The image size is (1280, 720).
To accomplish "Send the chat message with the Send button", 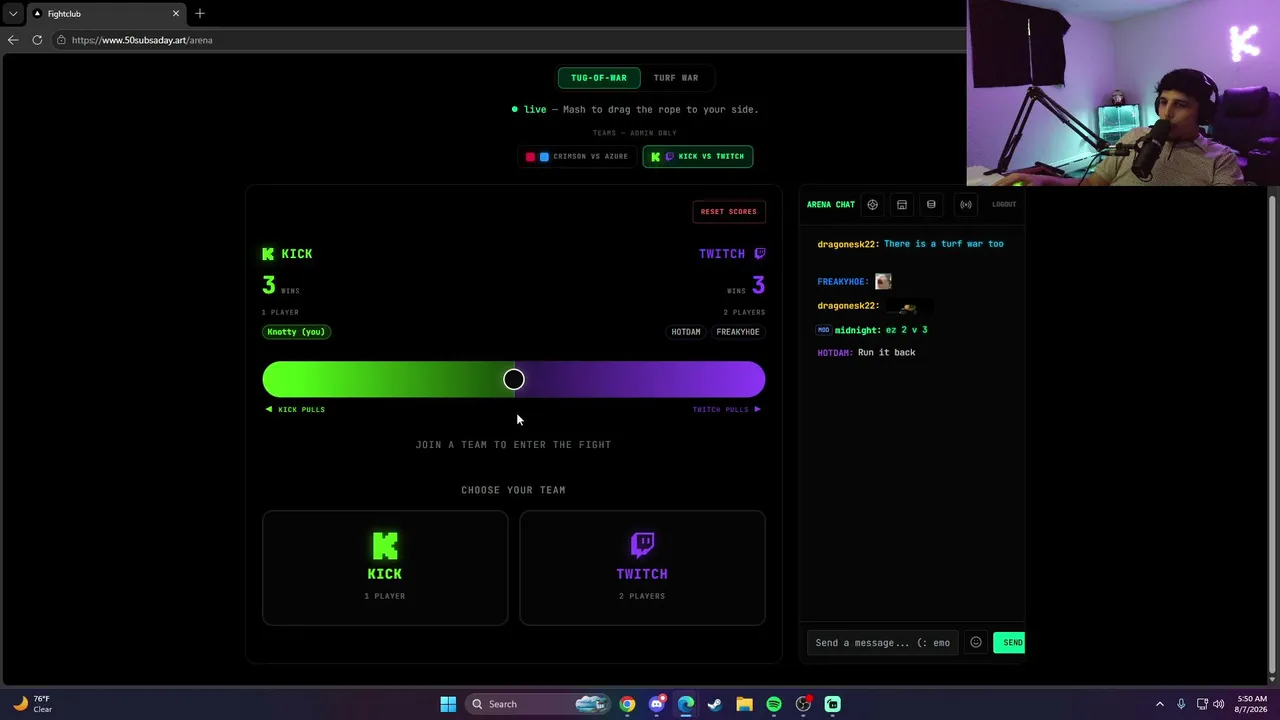I will [1009, 642].
